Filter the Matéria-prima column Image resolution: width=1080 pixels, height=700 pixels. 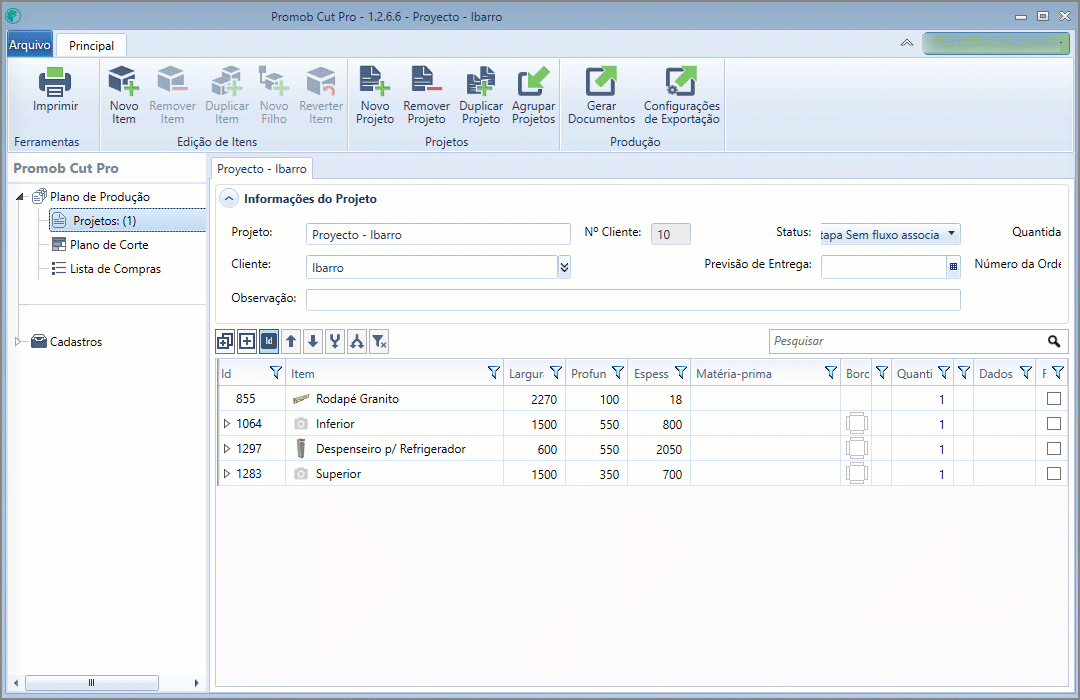point(831,373)
